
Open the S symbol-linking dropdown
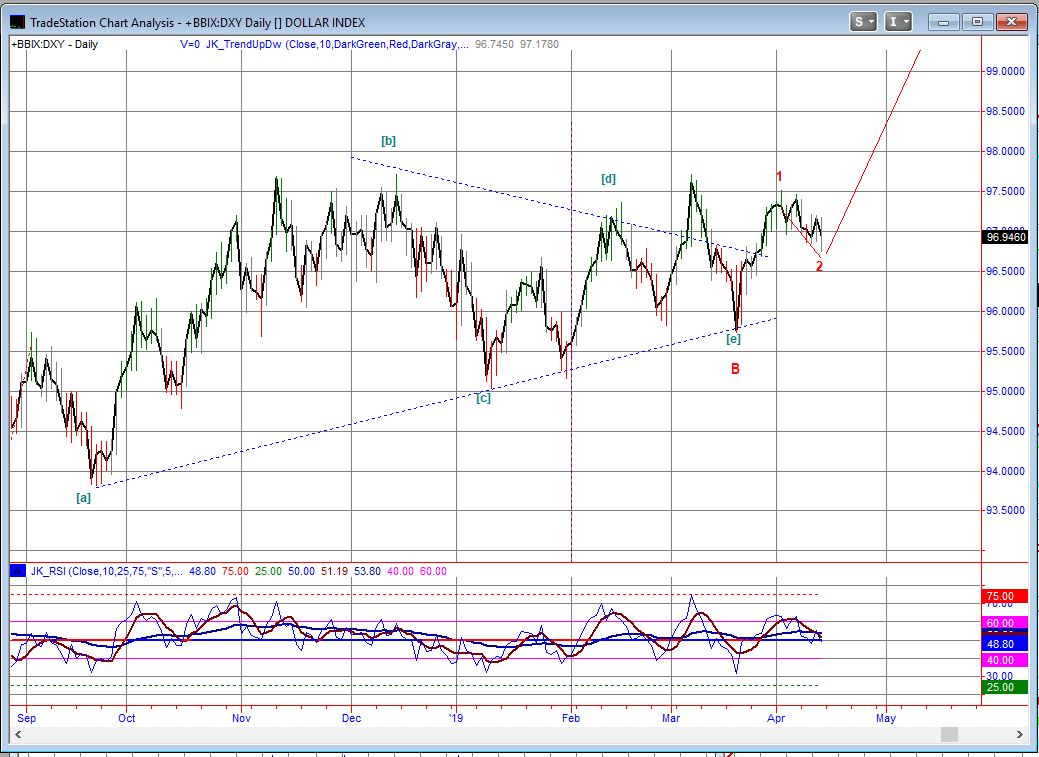tap(864, 21)
